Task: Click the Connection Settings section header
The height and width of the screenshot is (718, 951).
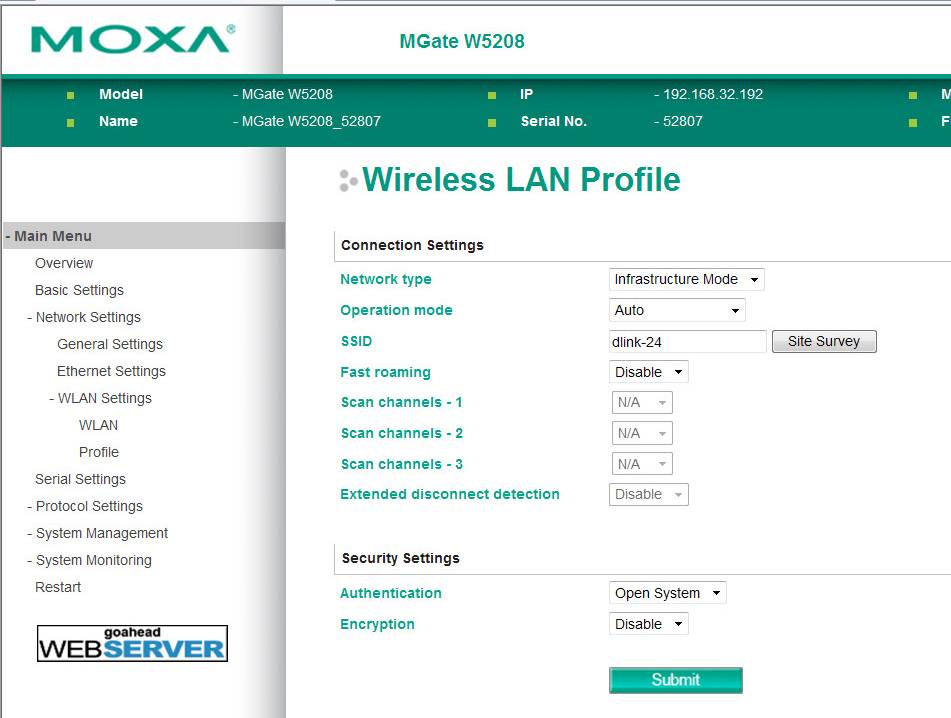Action: point(412,245)
